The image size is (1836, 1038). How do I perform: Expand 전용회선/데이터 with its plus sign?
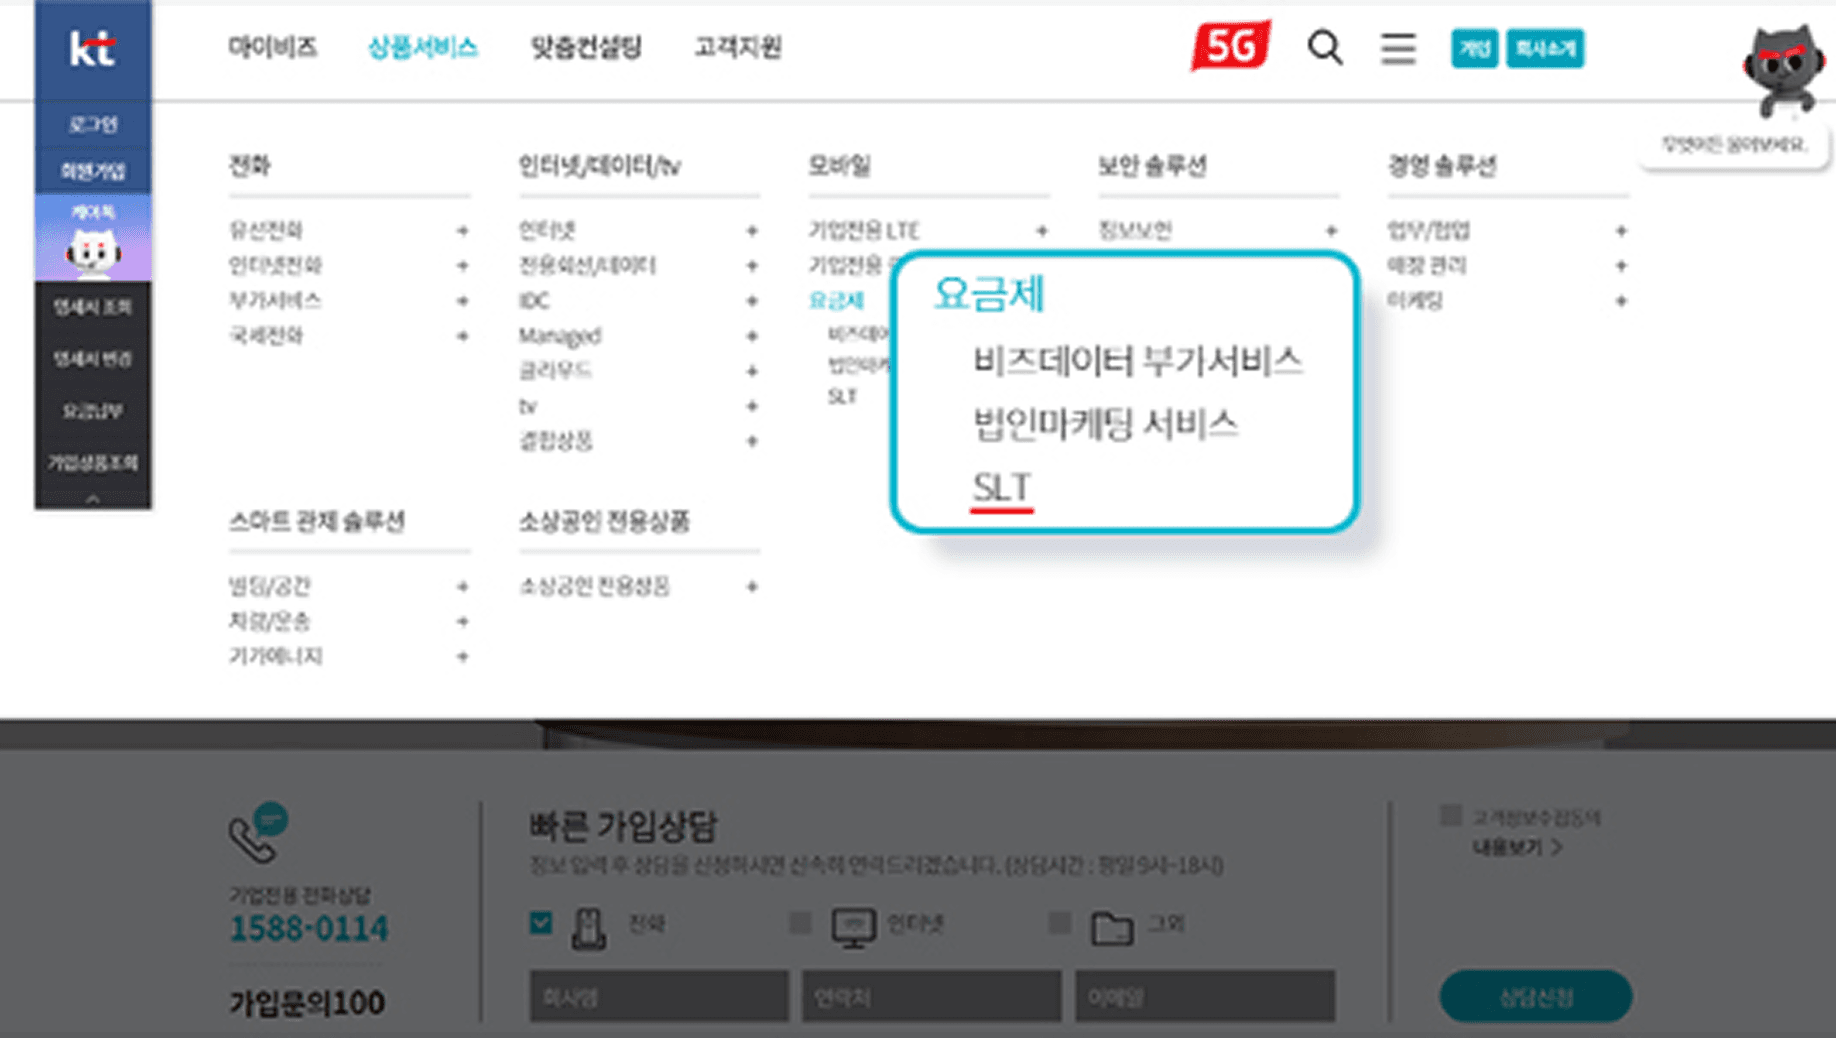[752, 266]
